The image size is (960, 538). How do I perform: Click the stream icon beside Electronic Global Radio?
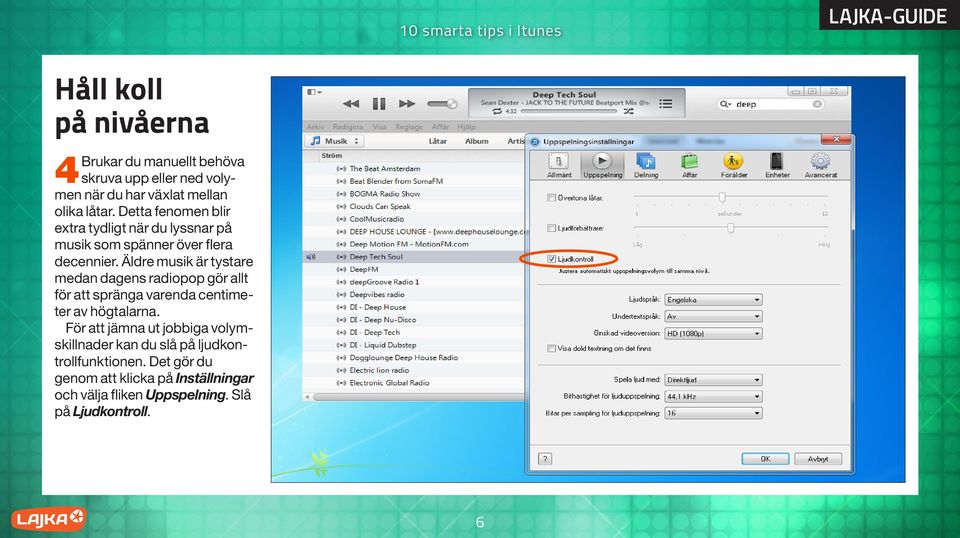click(x=341, y=383)
